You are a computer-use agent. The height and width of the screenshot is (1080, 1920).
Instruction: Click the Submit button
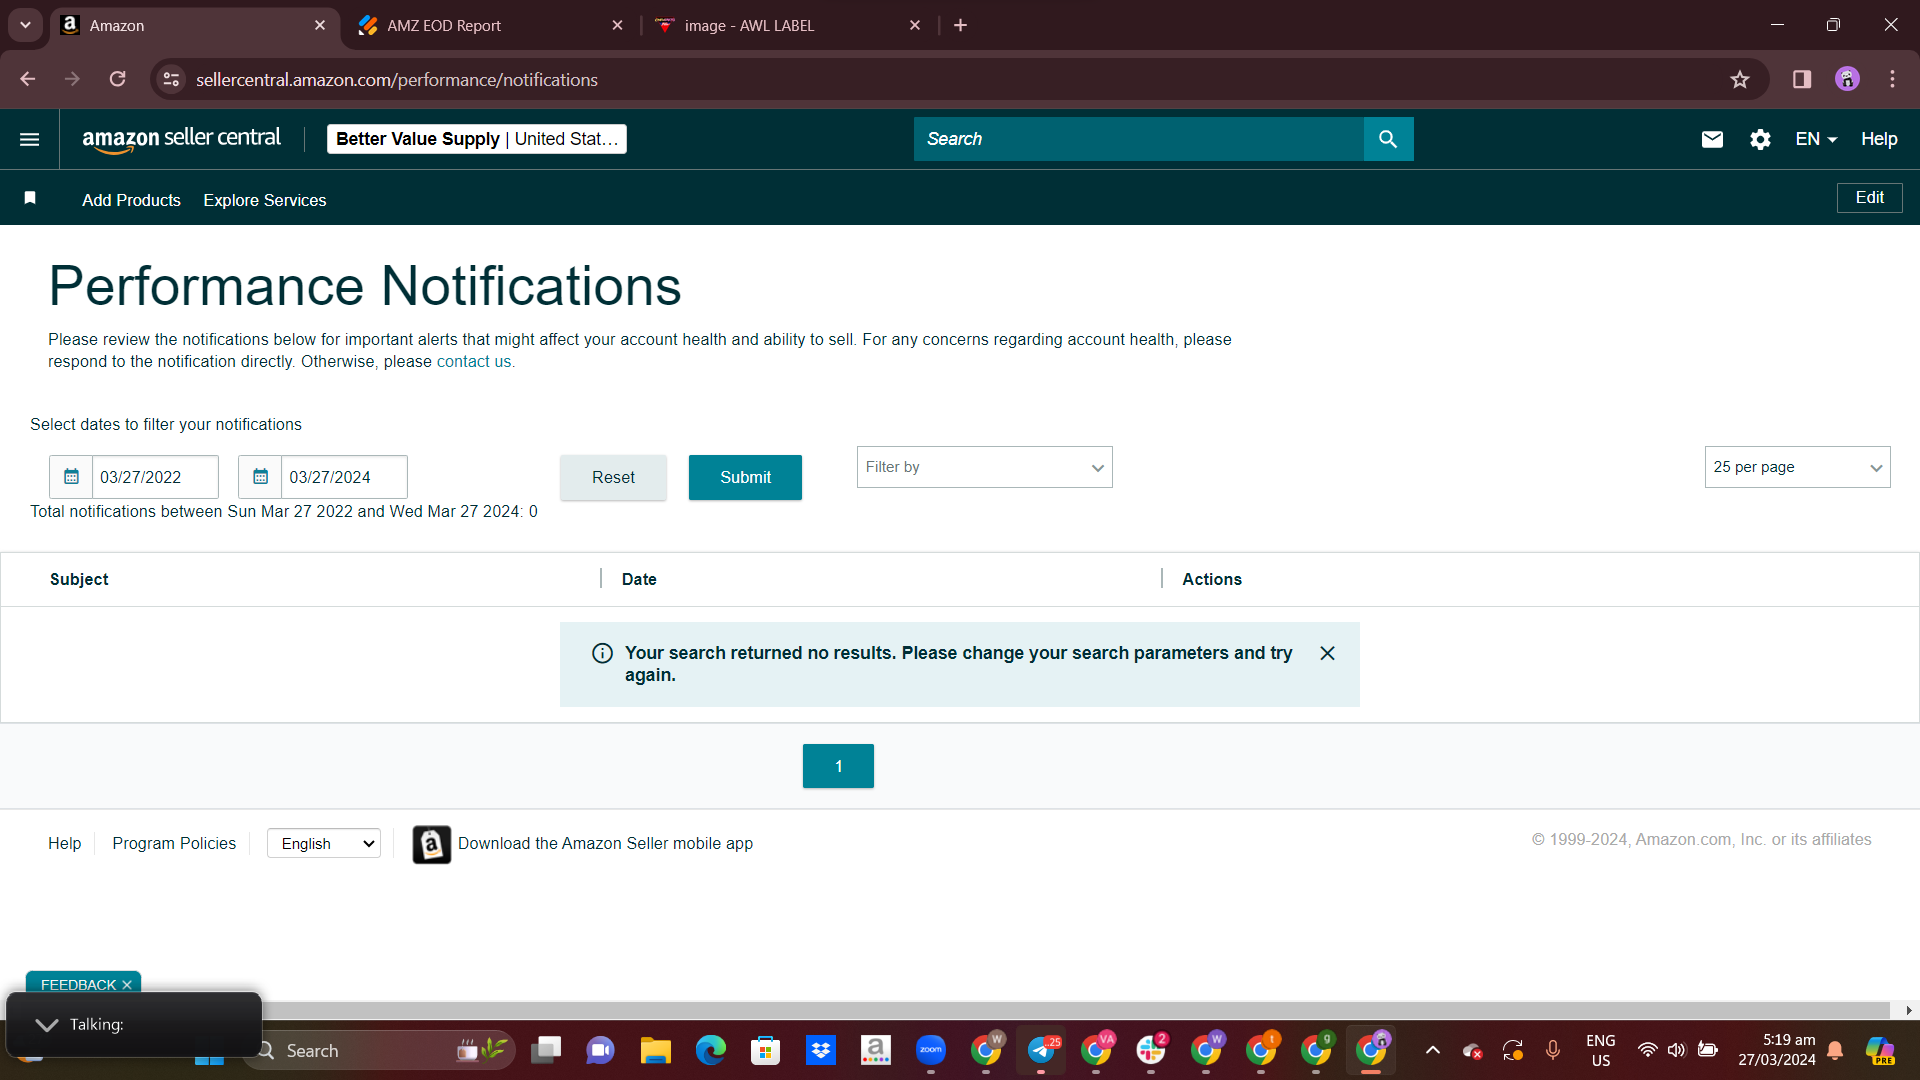tap(745, 477)
